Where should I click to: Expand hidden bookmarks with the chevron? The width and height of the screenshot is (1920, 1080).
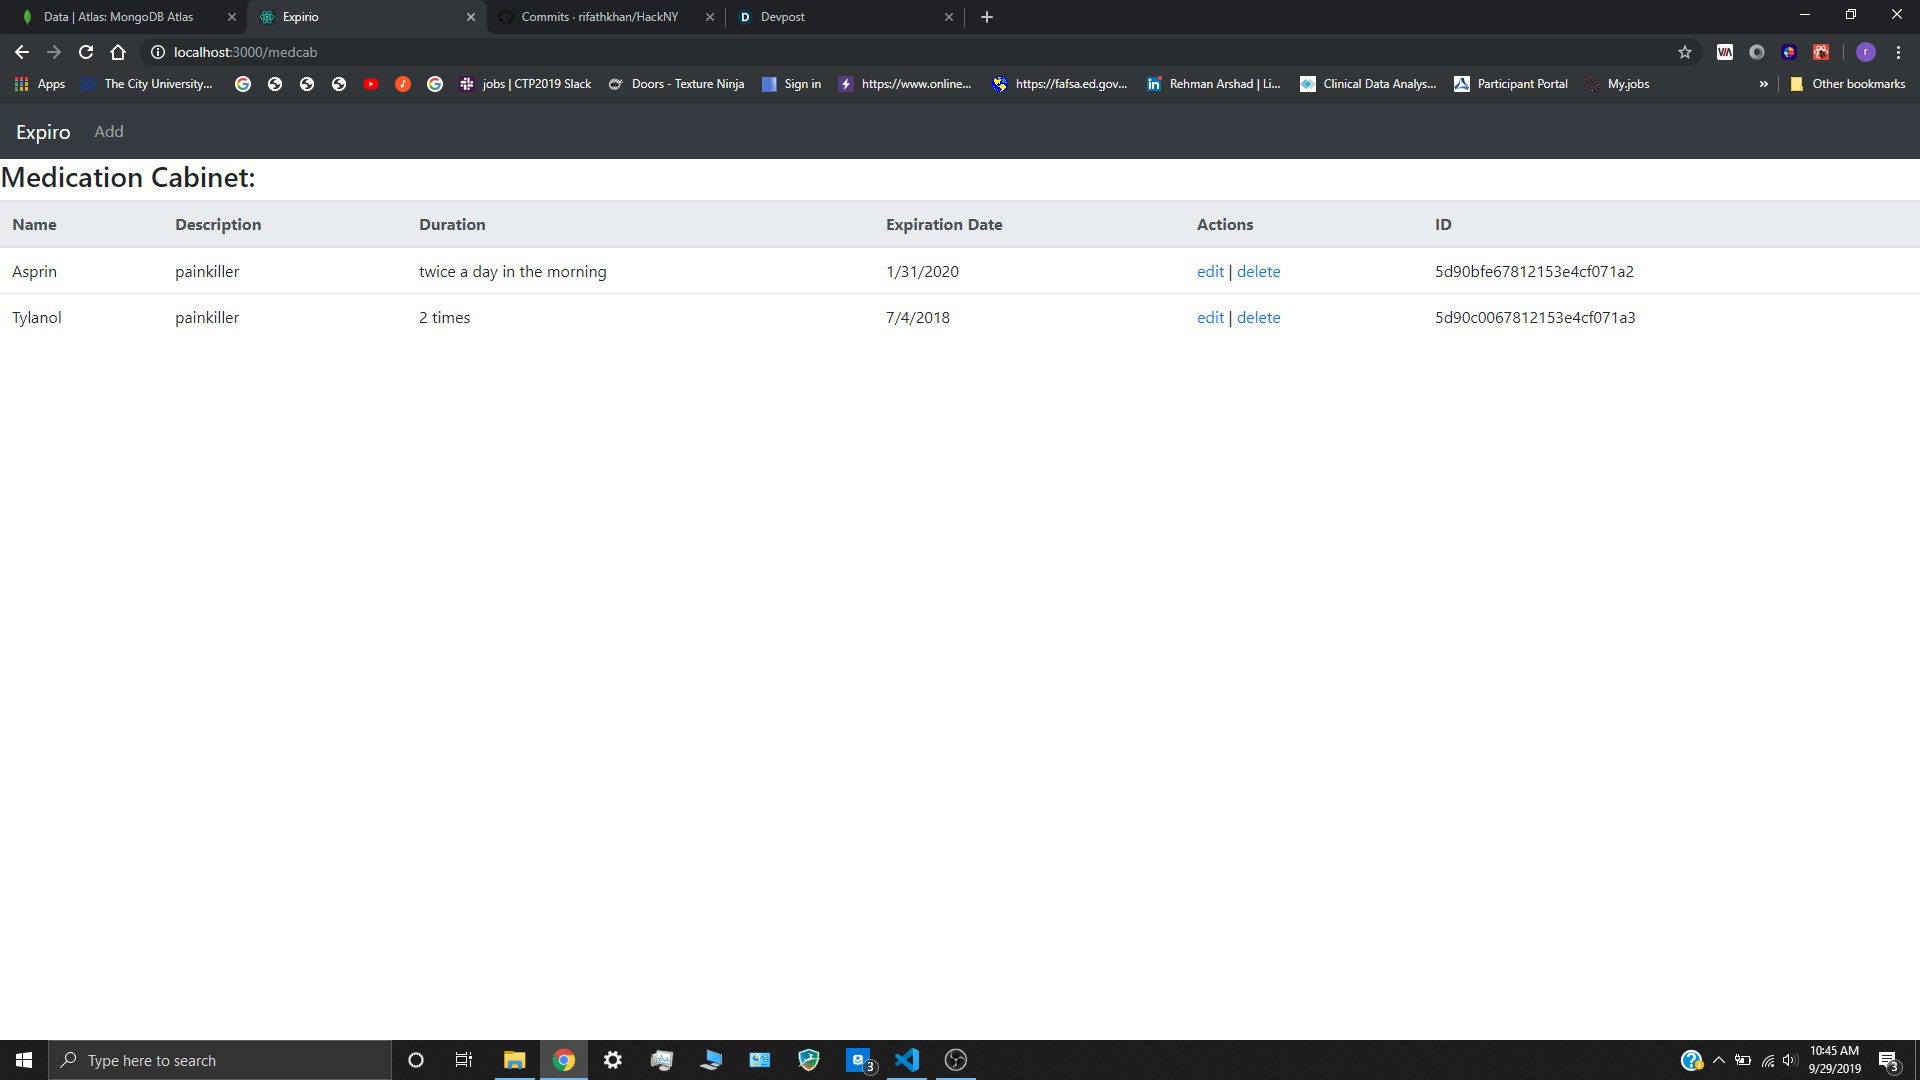(1763, 84)
